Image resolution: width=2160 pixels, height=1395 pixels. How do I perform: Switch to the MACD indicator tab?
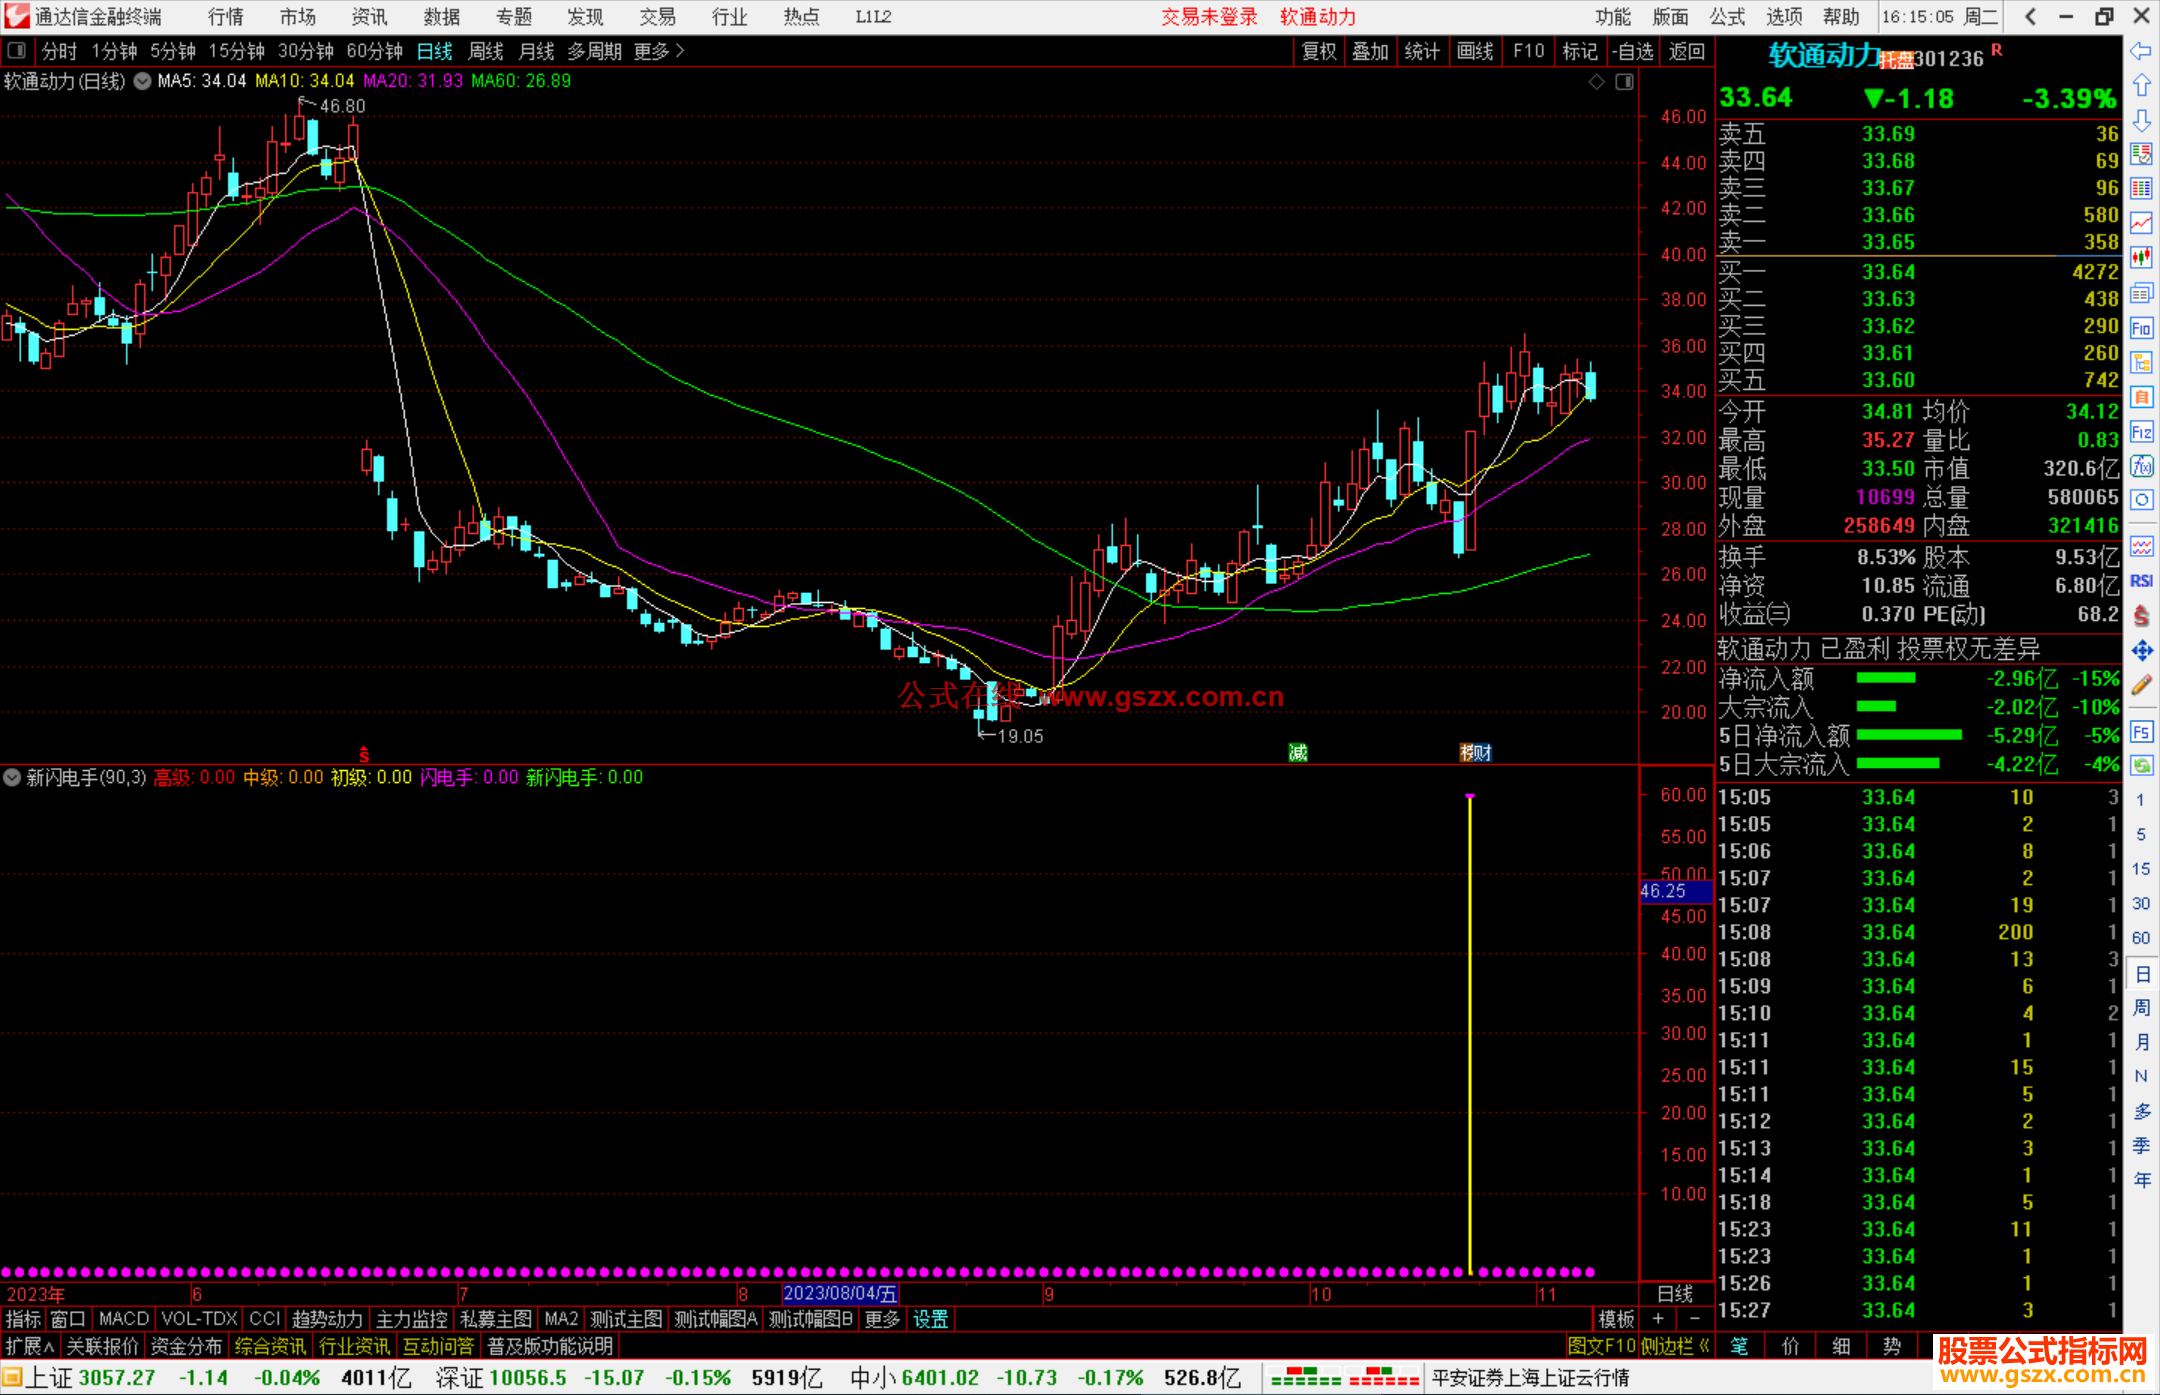coord(124,1319)
